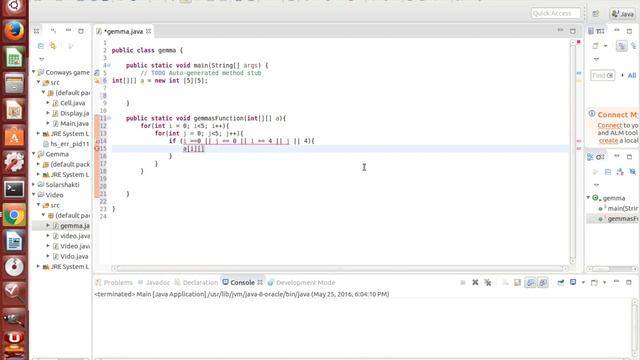The image size is (640, 360).
Task: Click the error marker on line 15
Action: click(x=97, y=149)
